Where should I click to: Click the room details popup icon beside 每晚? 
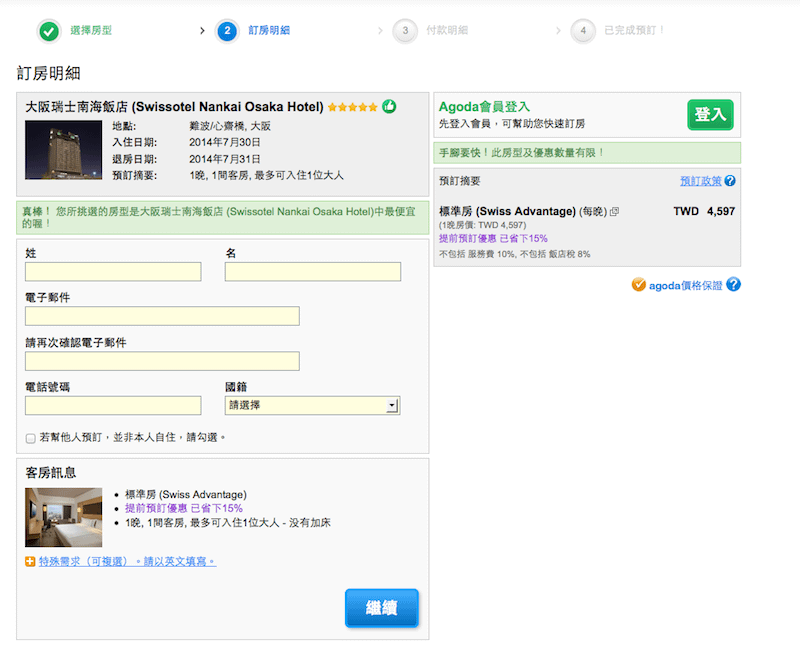(x=614, y=211)
